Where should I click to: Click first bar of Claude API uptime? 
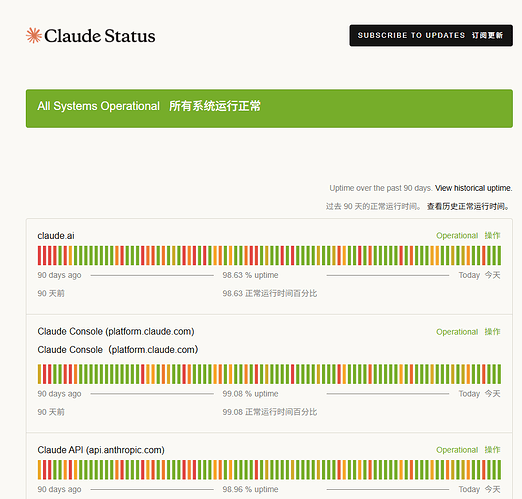[39, 470]
